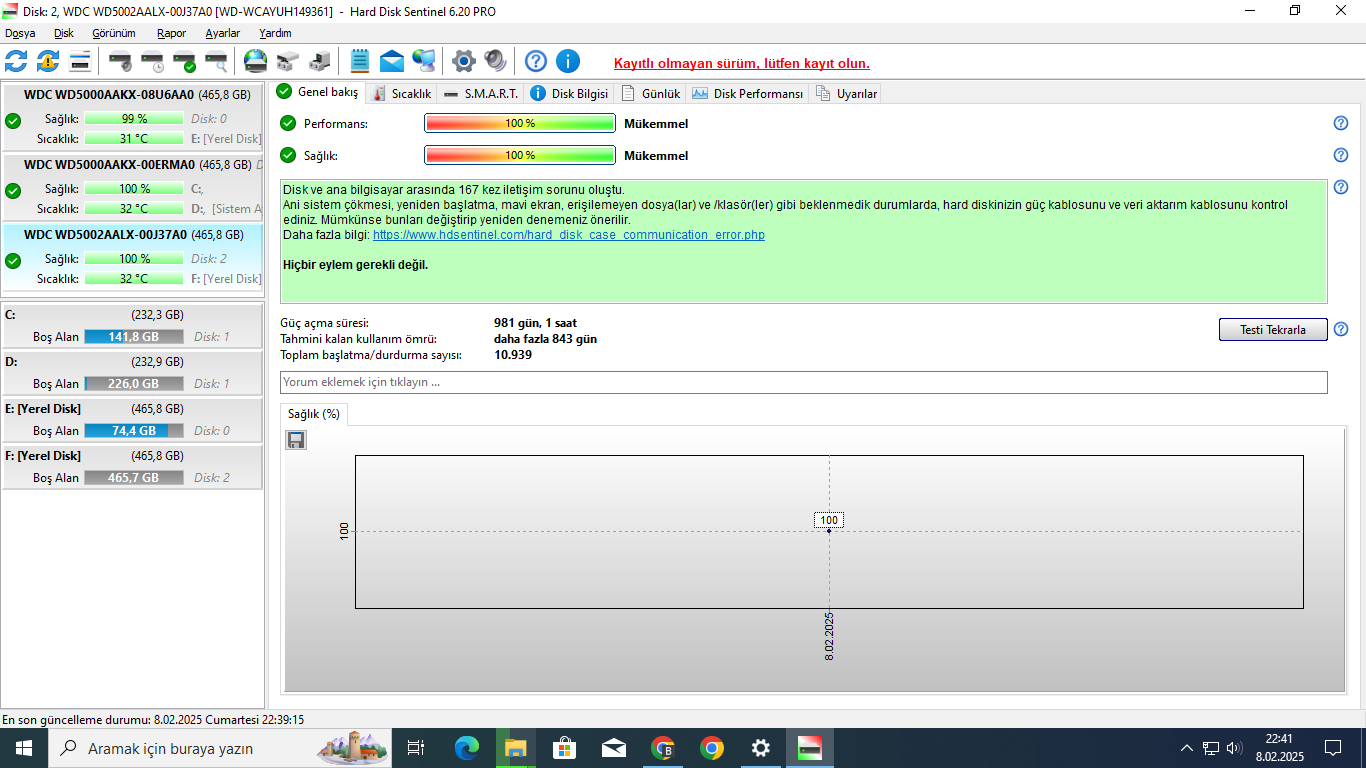1366x768 pixels.
Task: Click the speaker sound toolbar icon
Action: 496,61
